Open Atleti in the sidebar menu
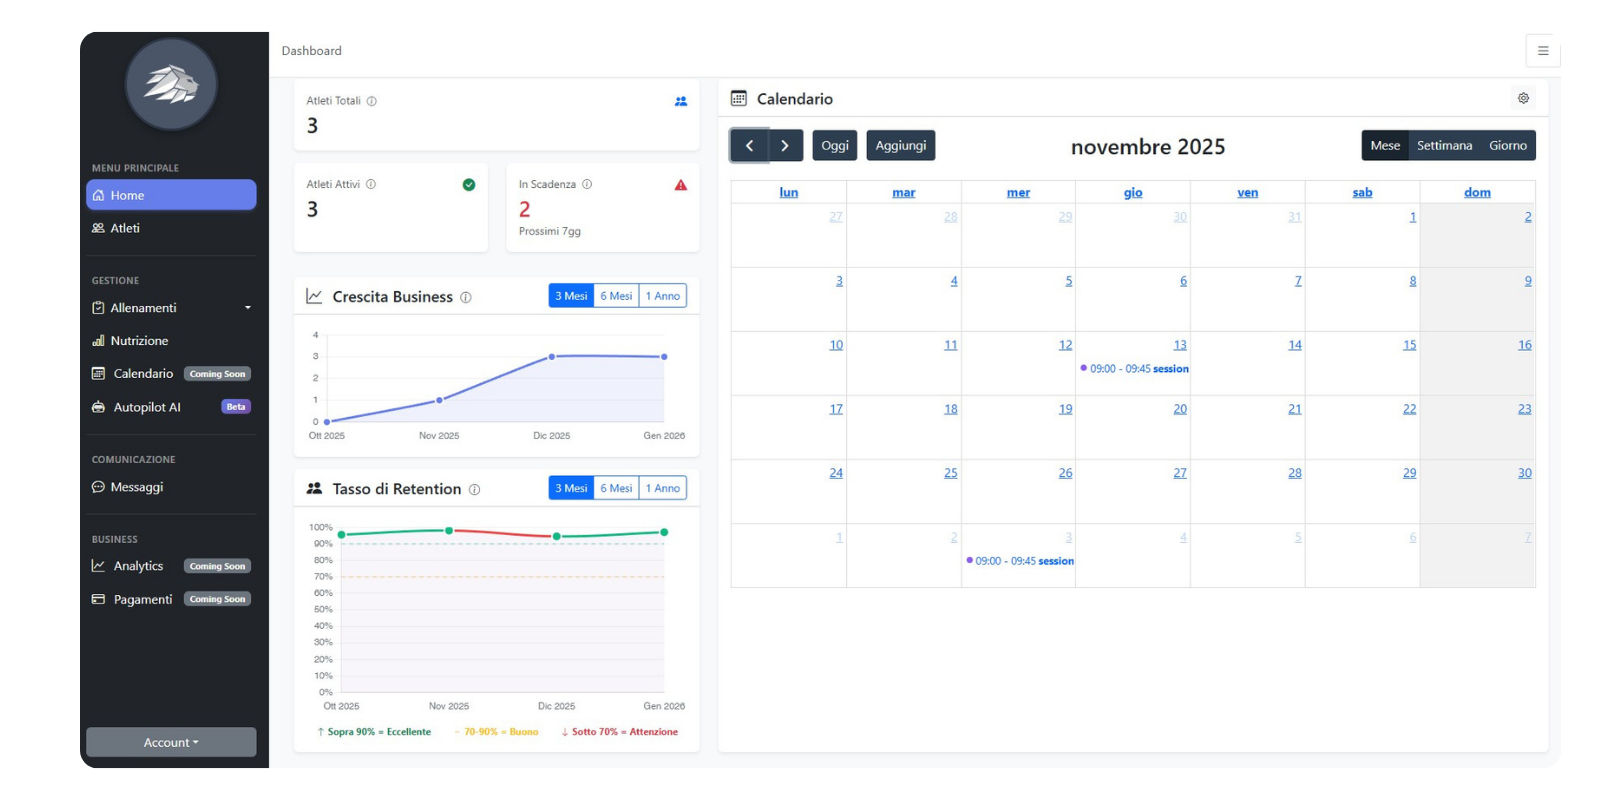The image size is (1600, 800). tap(125, 228)
